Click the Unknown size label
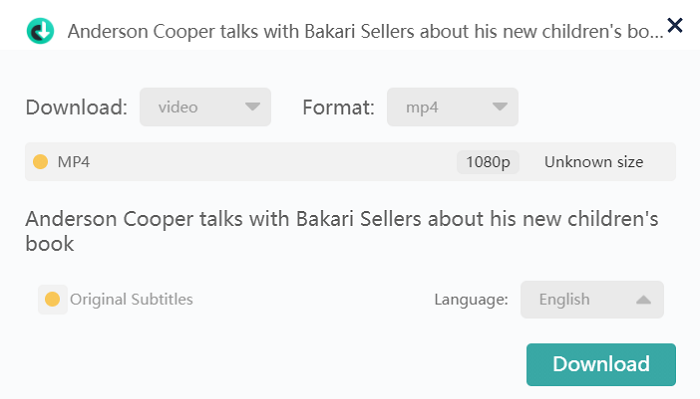This screenshot has height=399, width=700. coord(593,162)
